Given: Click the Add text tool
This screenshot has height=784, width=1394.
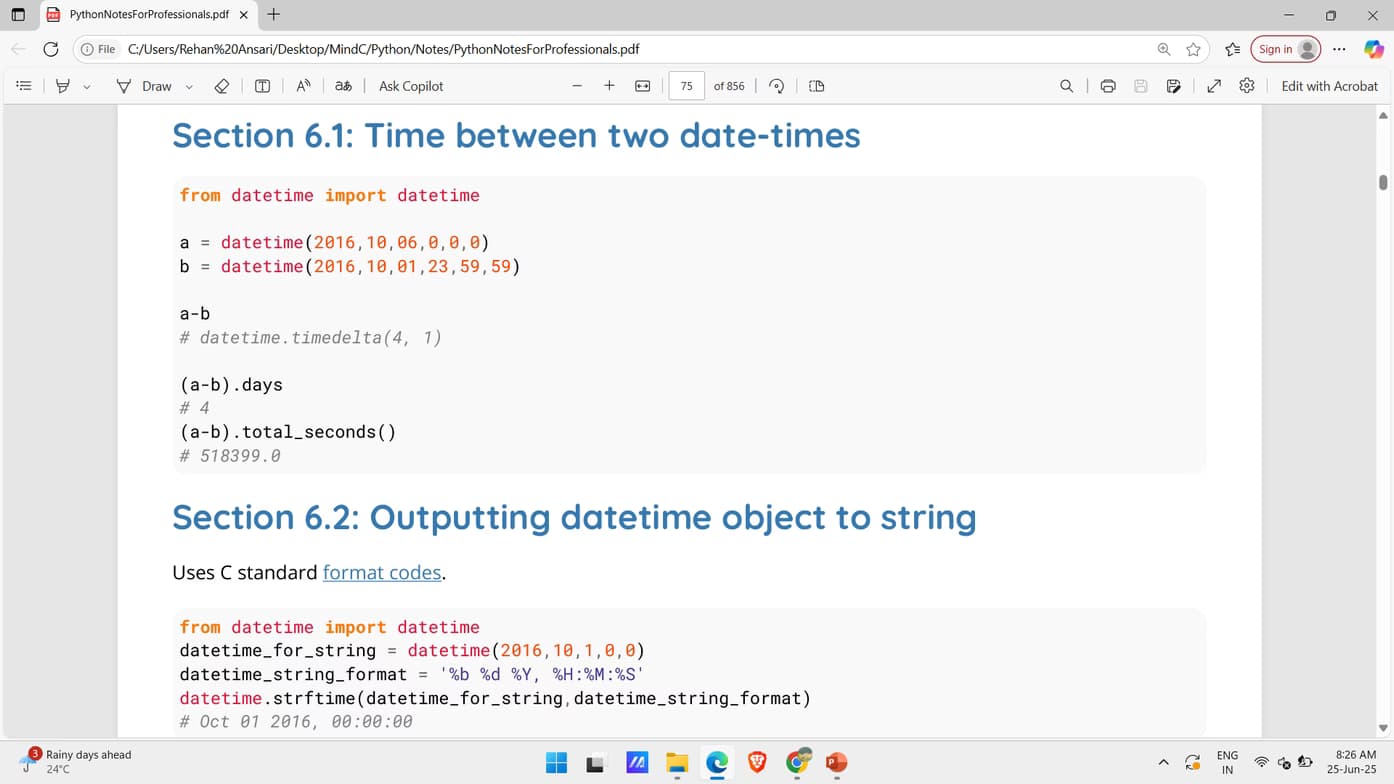Looking at the screenshot, I should 262,86.
